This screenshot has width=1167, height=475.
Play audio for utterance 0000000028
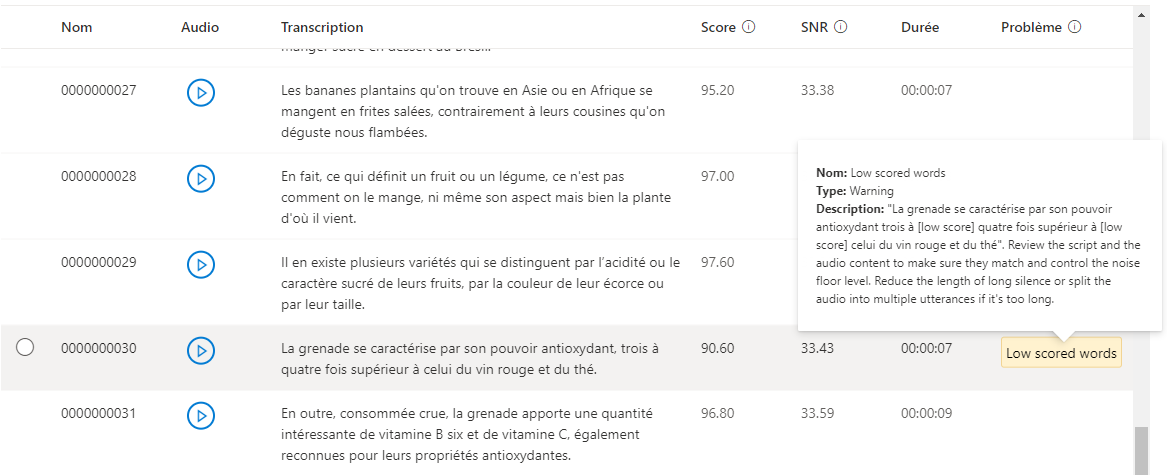(x=201, y=179)
